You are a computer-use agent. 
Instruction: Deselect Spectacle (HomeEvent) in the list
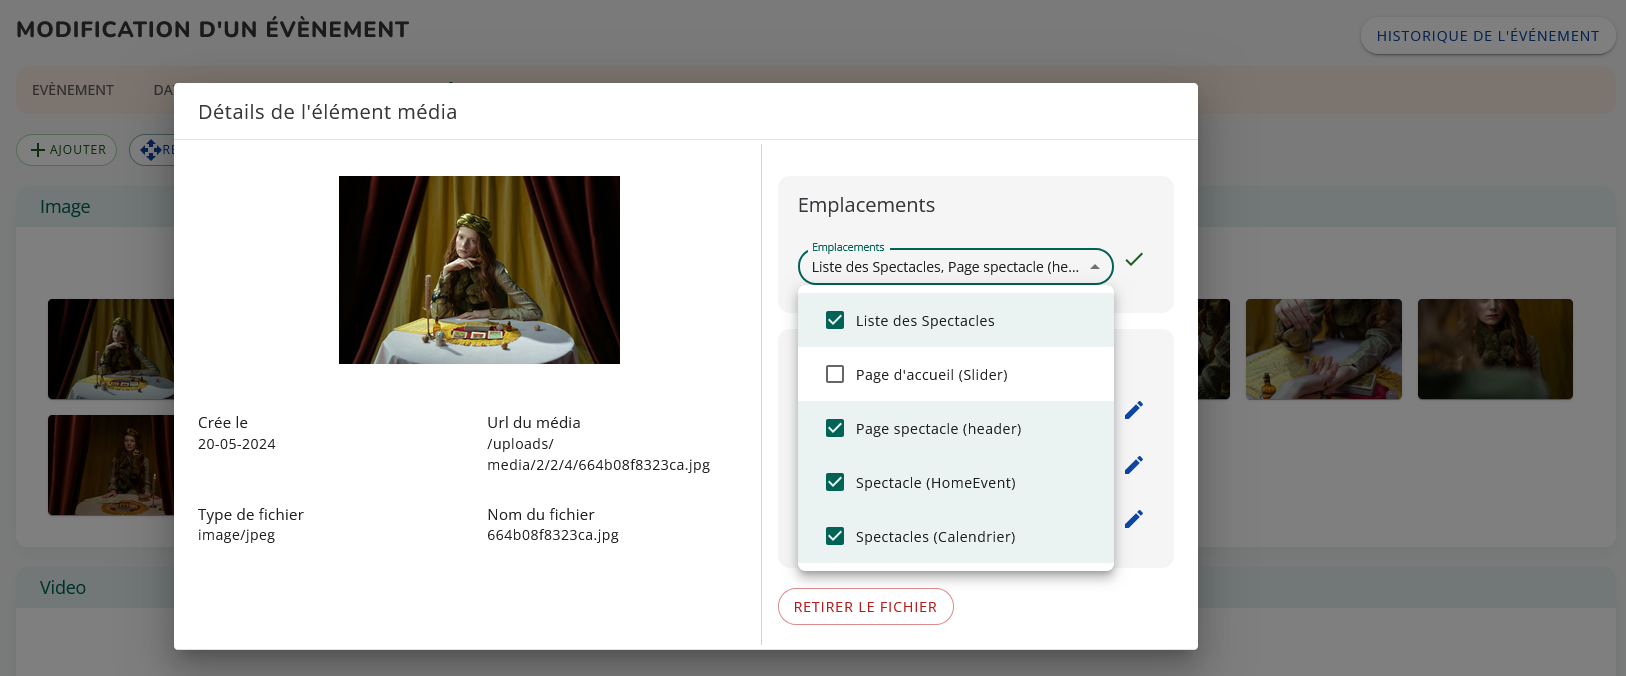pos(835,483)
